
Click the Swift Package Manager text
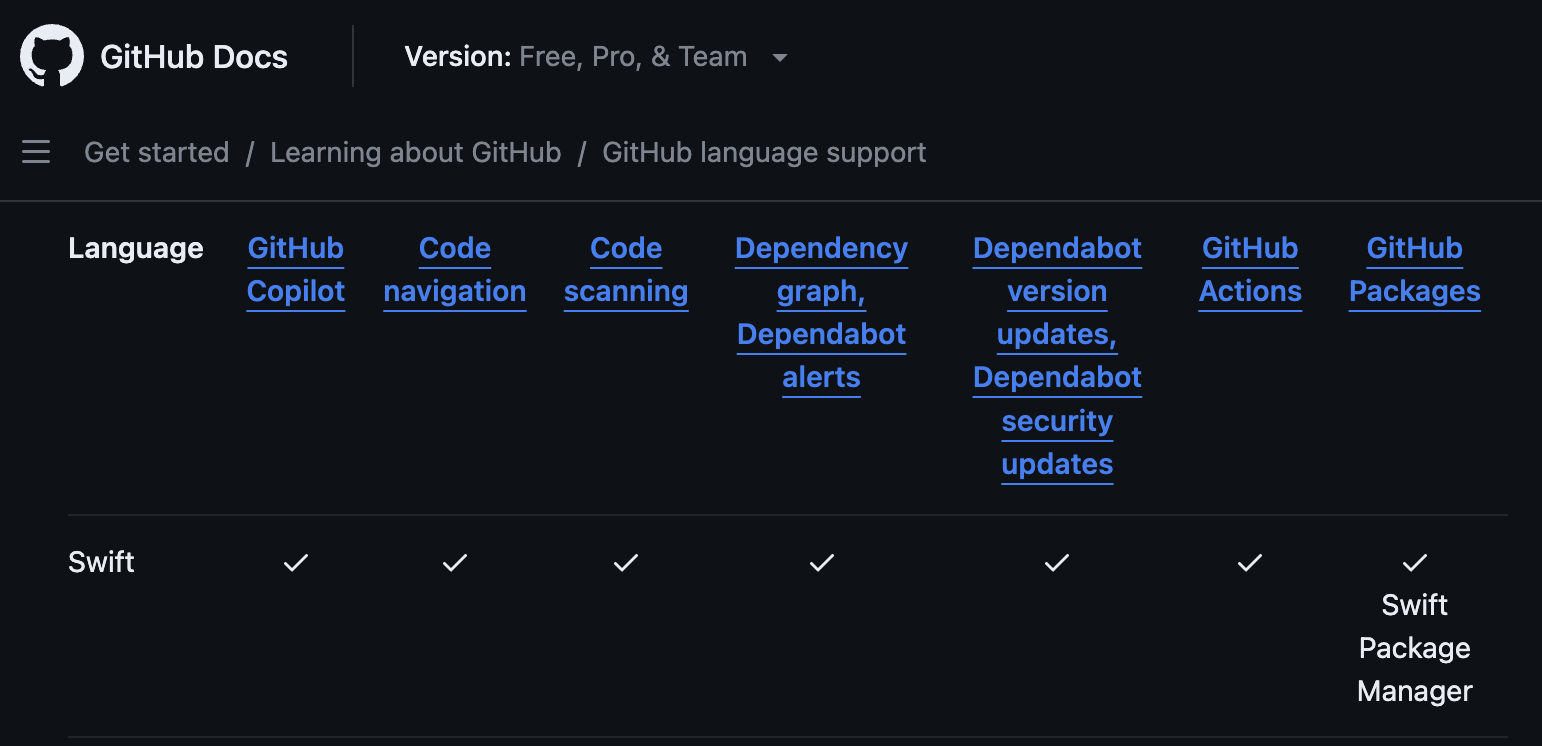click(x=1415, y=648)
